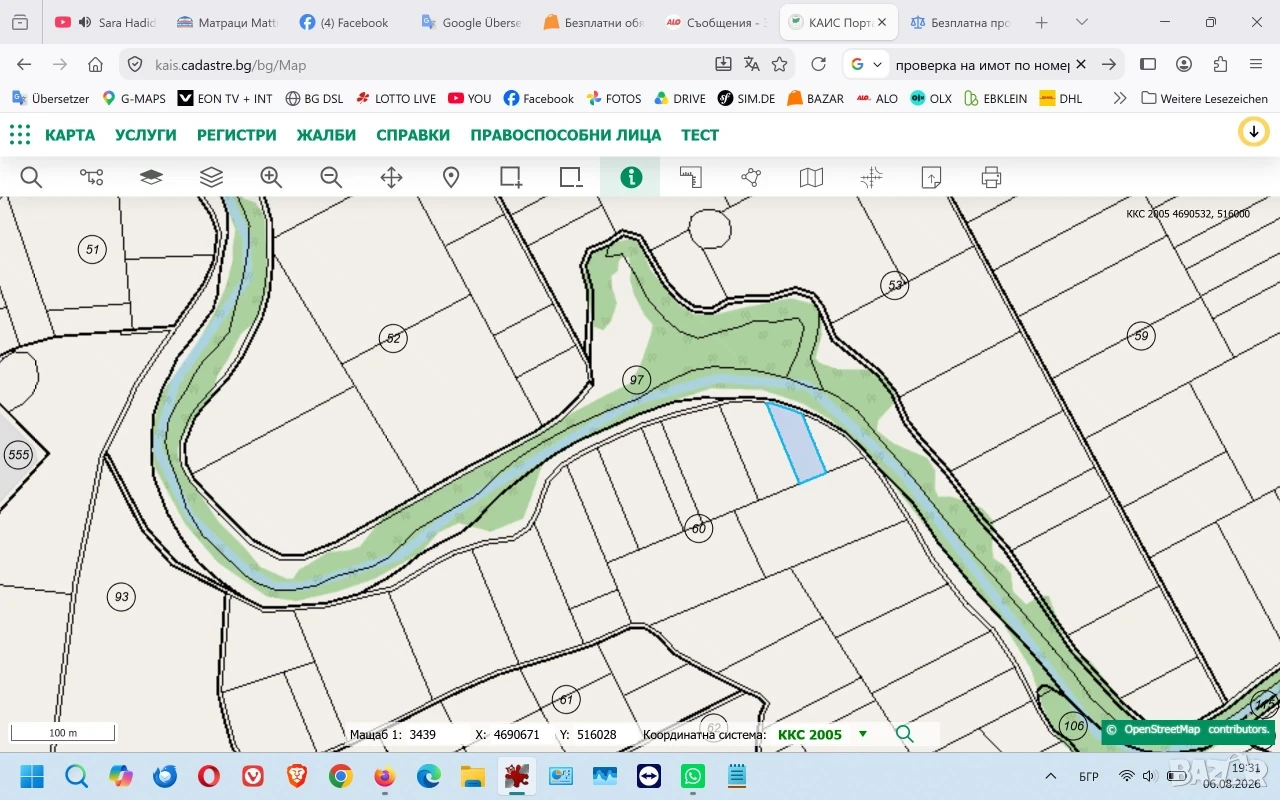Viewport: 1280px width, 800px height.
Task: Open the УСЛУГИ menu
Action: pyautogui.click(x=146, y=135)
